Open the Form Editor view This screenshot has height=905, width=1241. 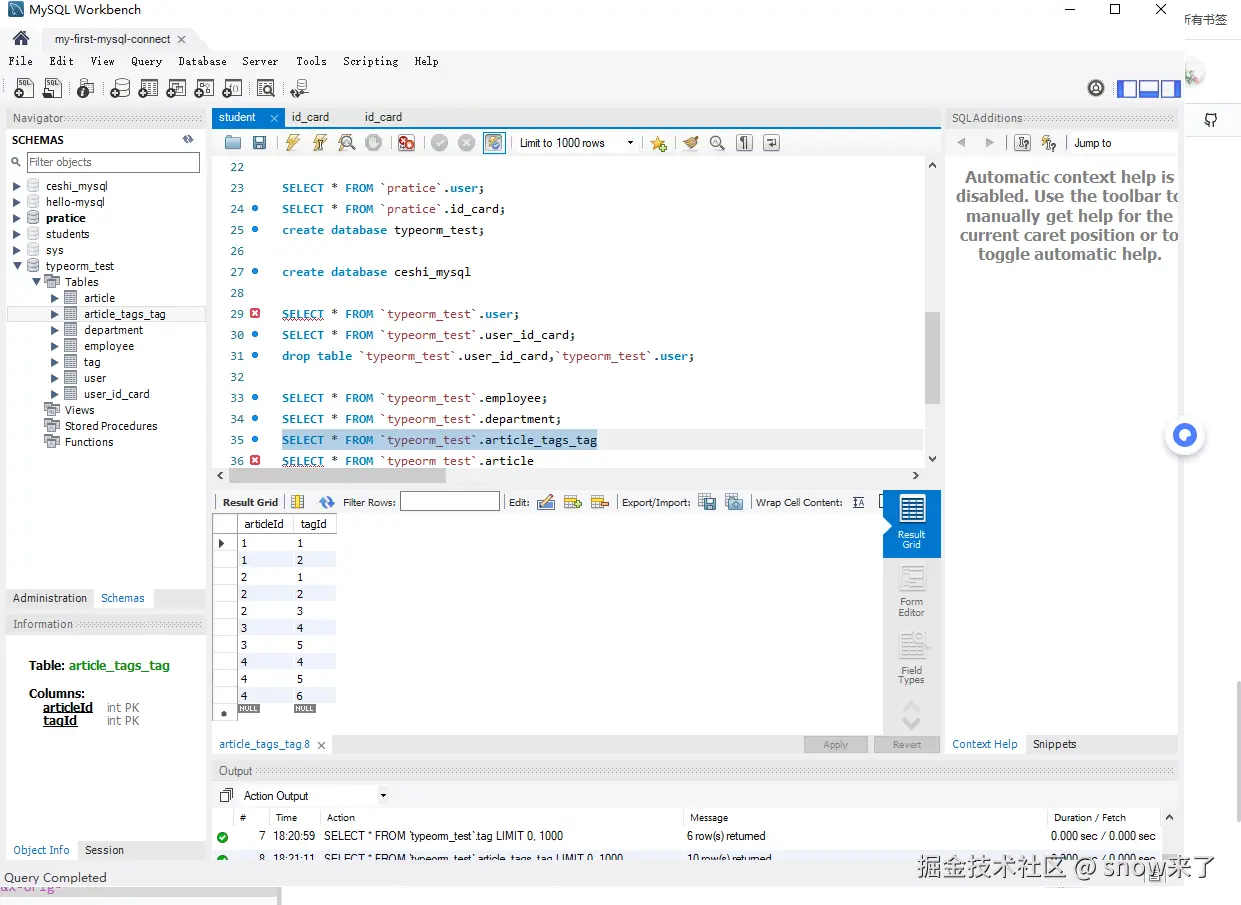[911, 591]
